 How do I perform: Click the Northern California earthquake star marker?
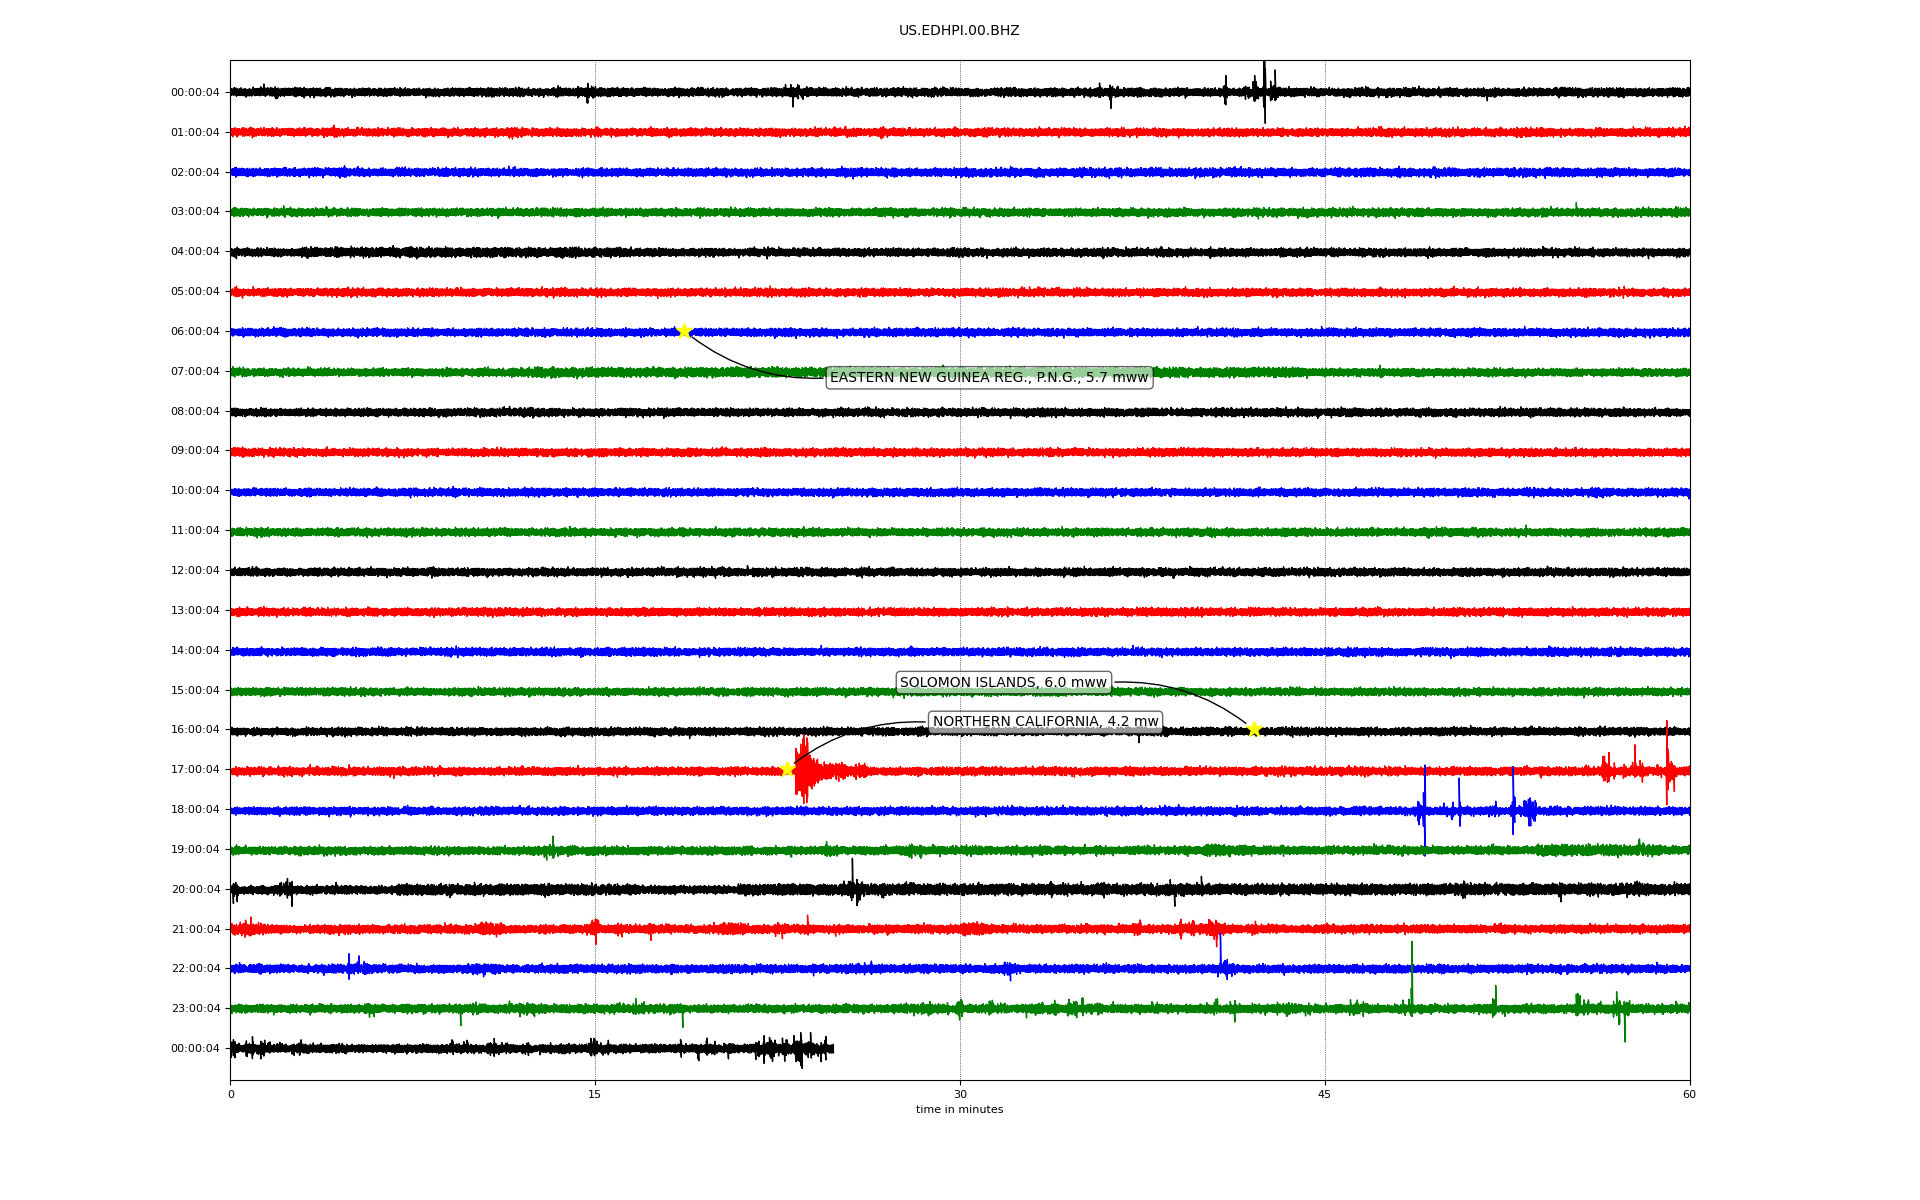point(787,769)
